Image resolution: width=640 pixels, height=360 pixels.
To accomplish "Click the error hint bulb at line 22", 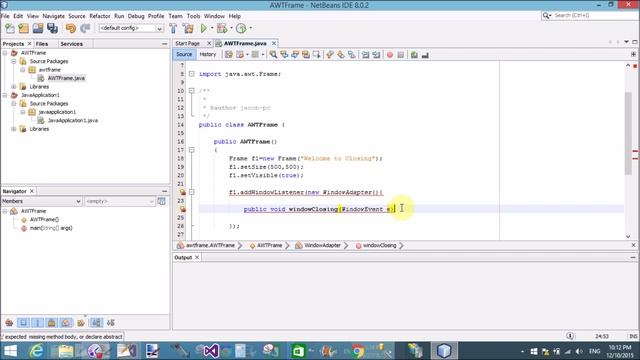I will pos(182,192).
